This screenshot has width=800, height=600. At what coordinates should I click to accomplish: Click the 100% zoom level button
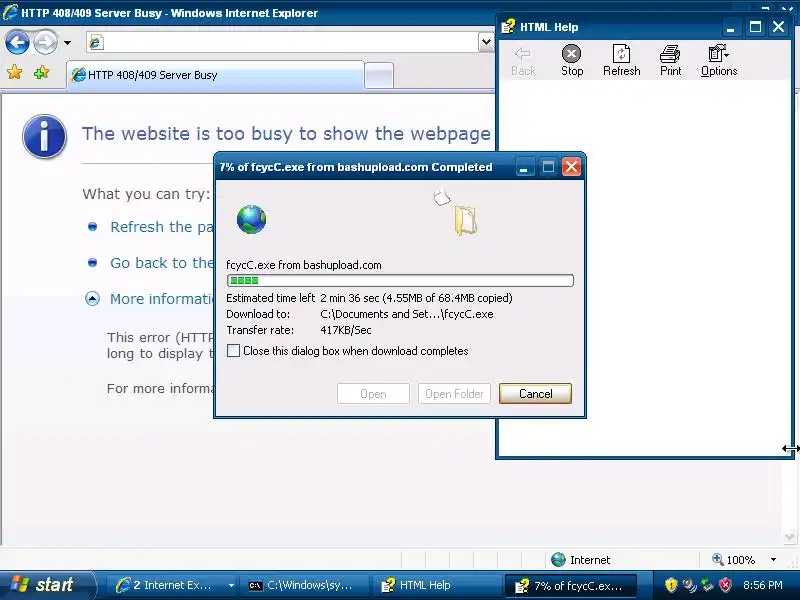click(734, 560)
